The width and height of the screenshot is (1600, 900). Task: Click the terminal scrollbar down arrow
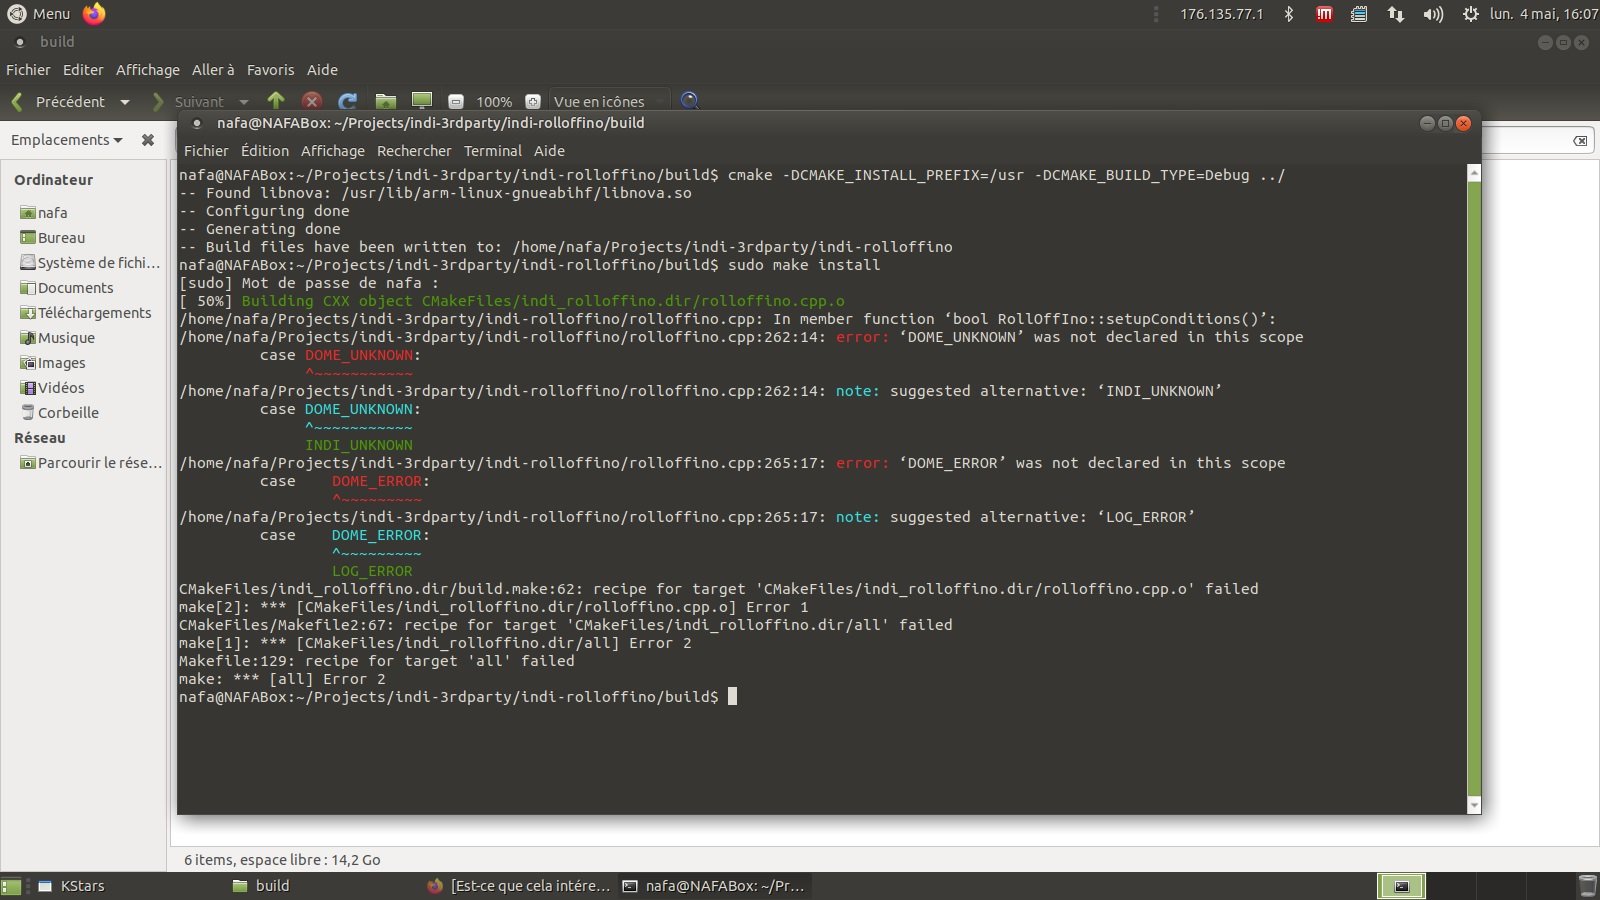tap(1473, 806)
